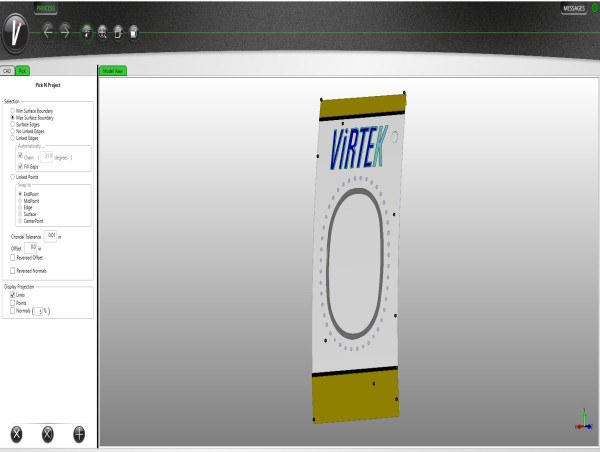Click the middle X button below panel
Screen dimensions: 600x452
(x=47, y=434)
